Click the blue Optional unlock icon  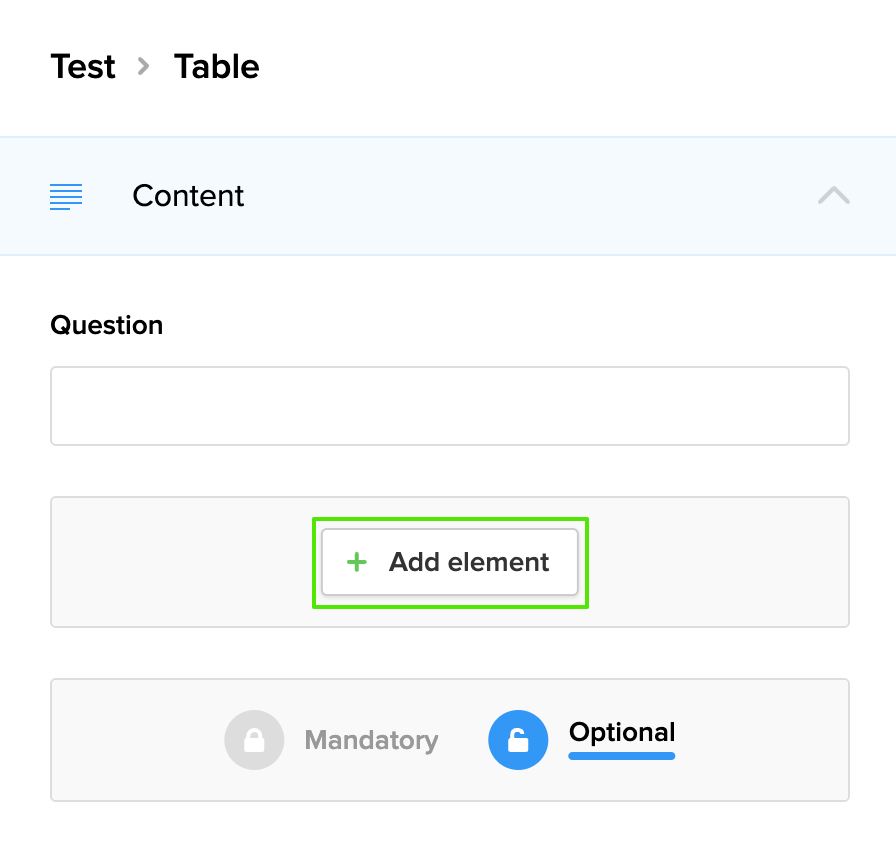(x=518, y=740)
